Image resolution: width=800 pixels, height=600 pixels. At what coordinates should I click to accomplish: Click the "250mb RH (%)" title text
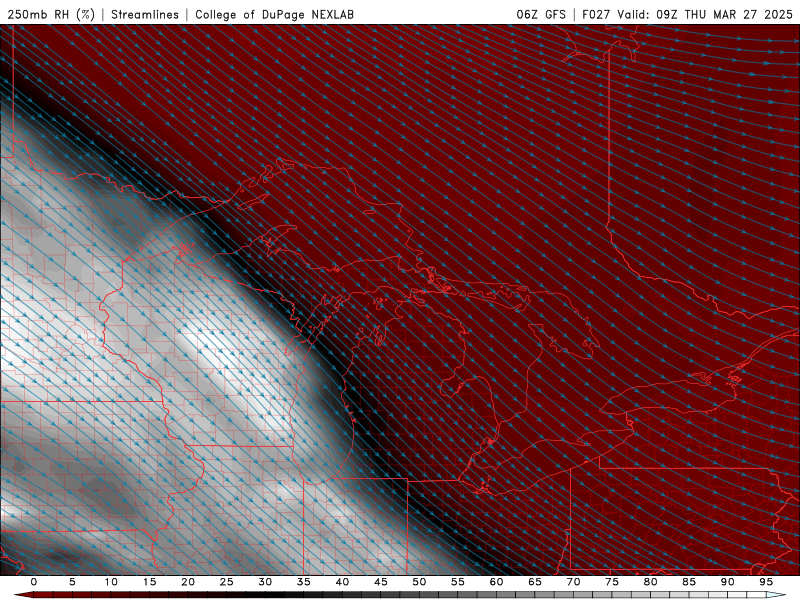[x=52, y=14]
